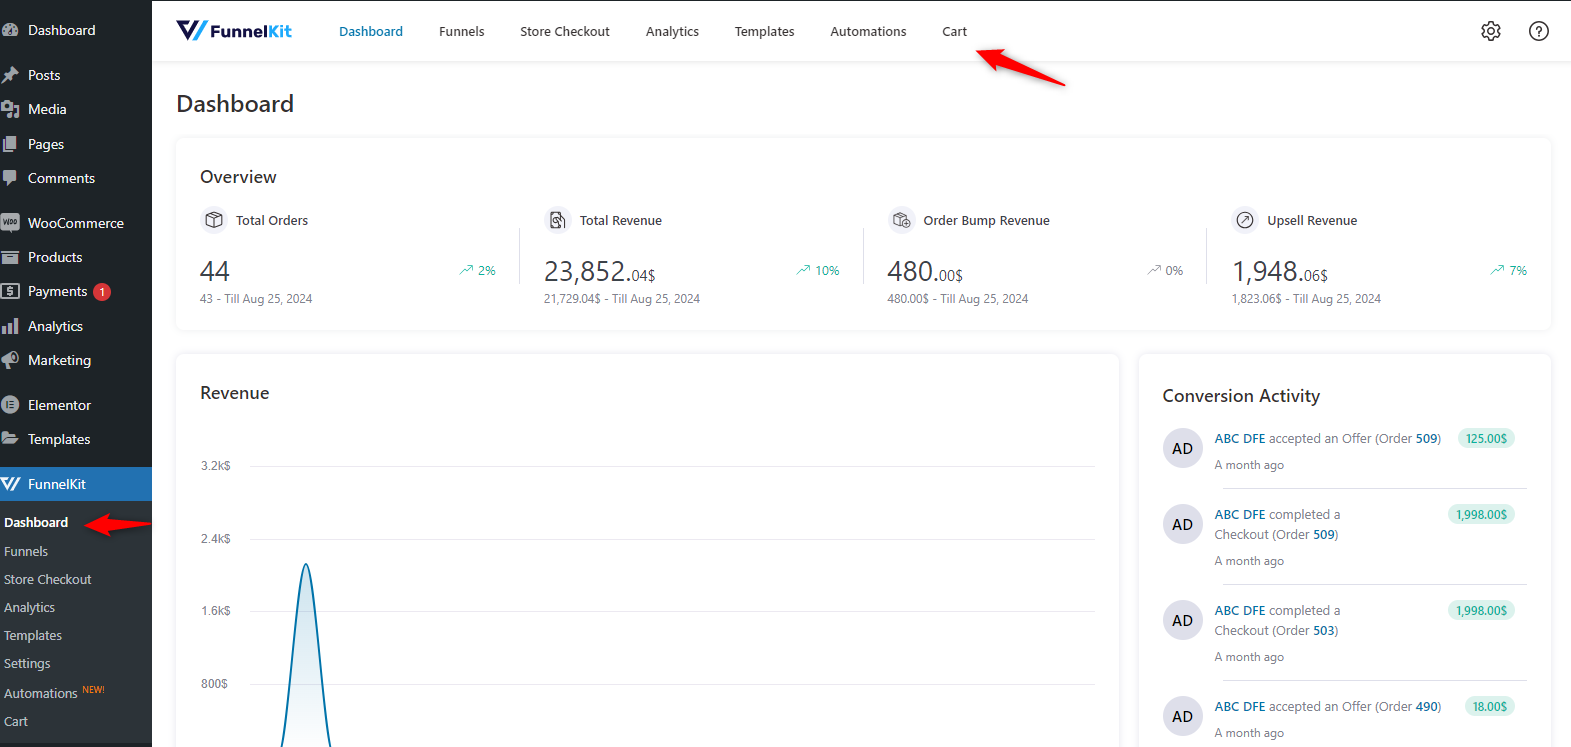This screenshot has width=1571, height=747.
Task: Click the Upsell Revenue icon
Action: pyautogui.click(x=1245, y=220)
